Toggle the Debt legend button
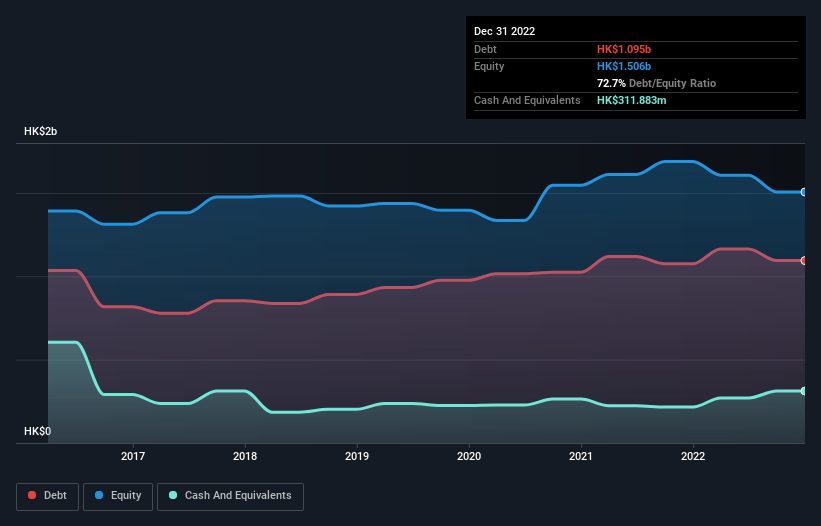Image resolution: width=821 pixels, height=526 pixels. [x=47, y=496]
